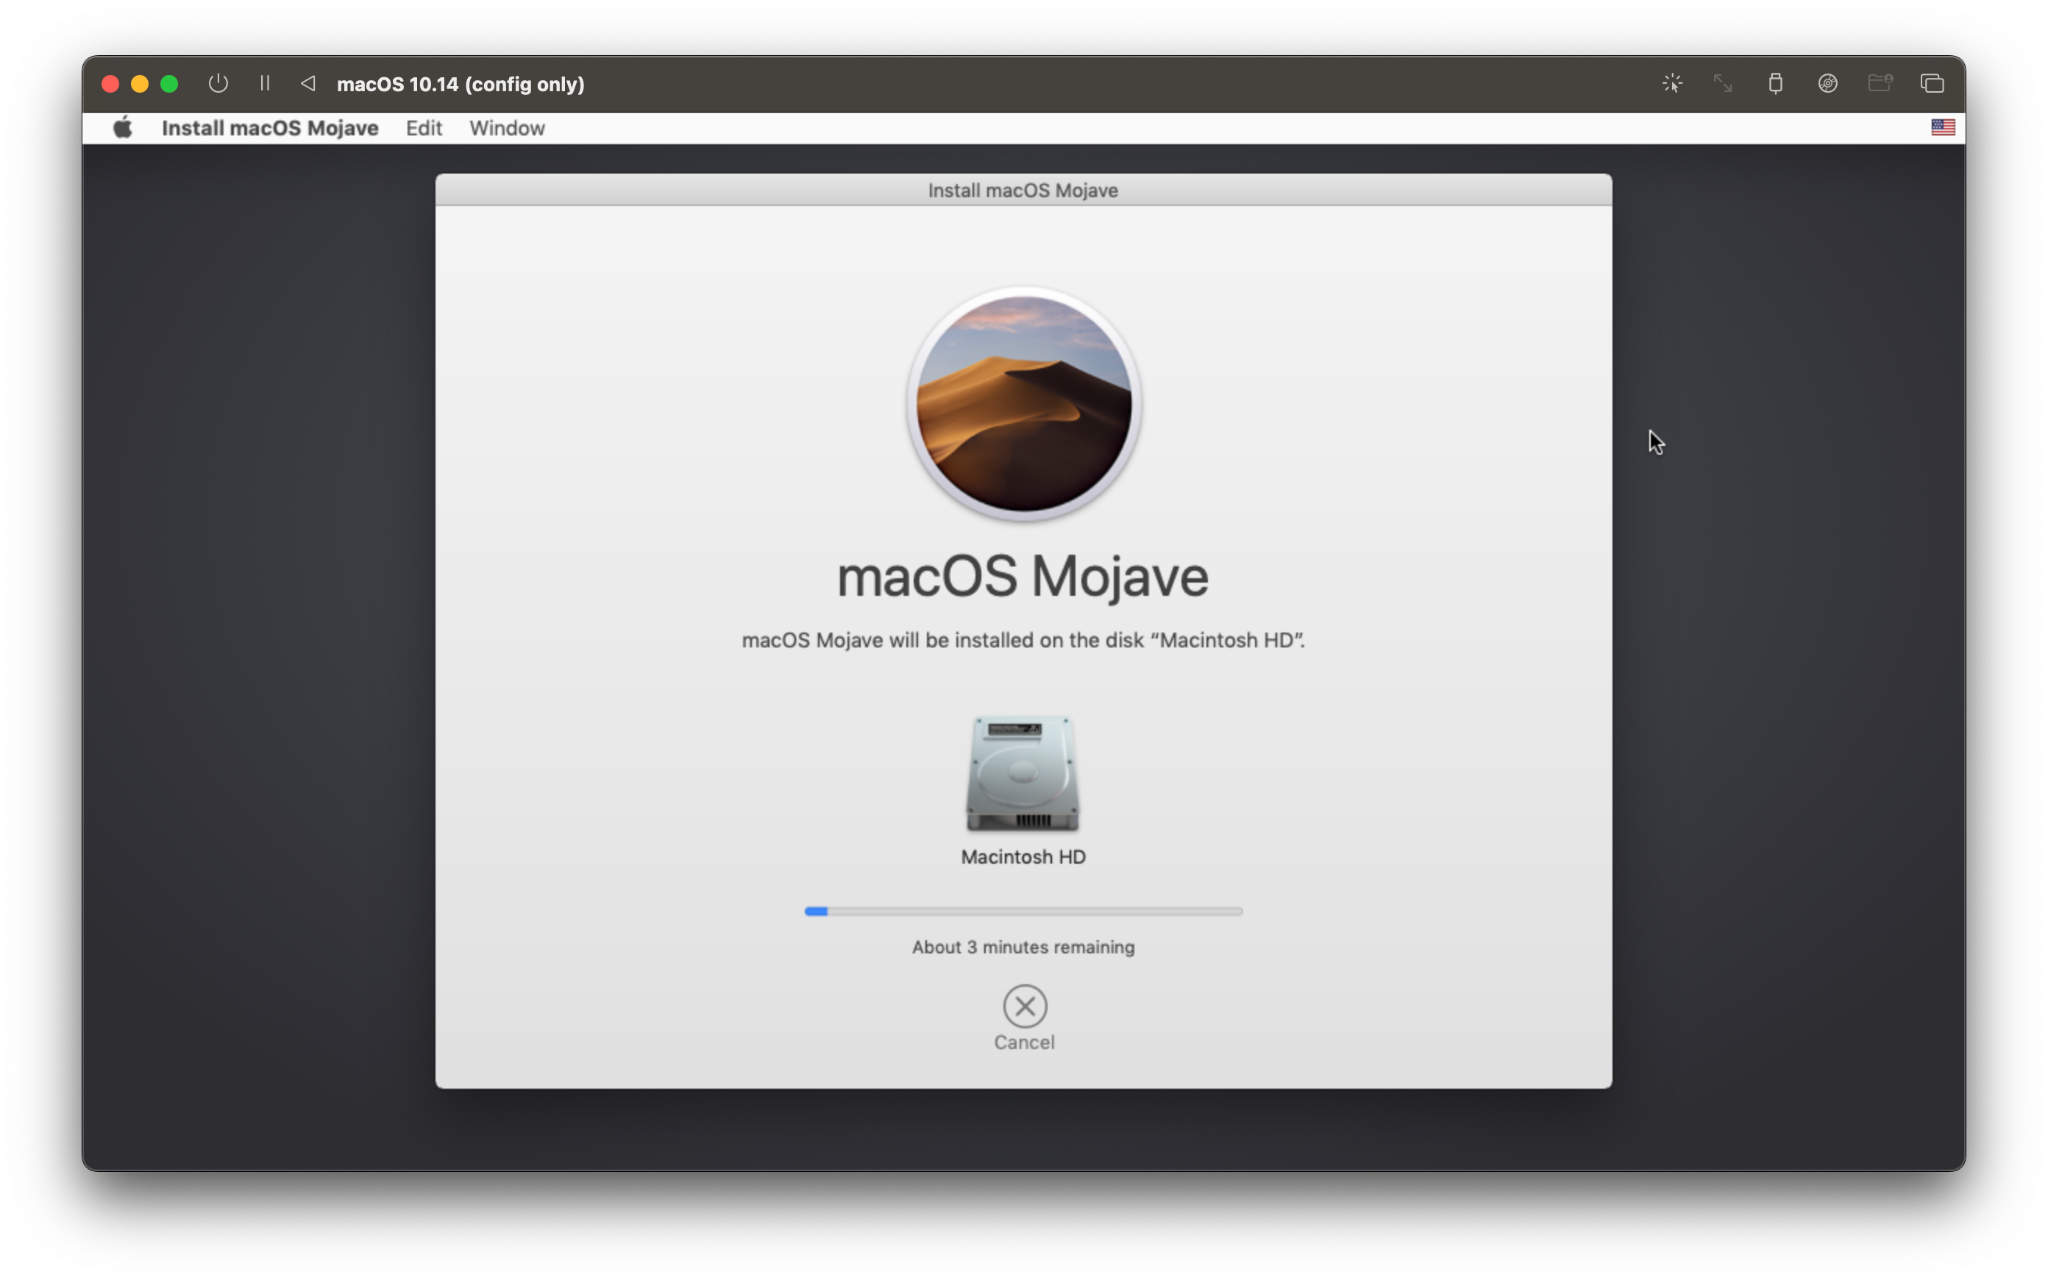This screenshot has width=2048, height=1280.
Task: Click the installation progress bar
Action: [1023, 911]
